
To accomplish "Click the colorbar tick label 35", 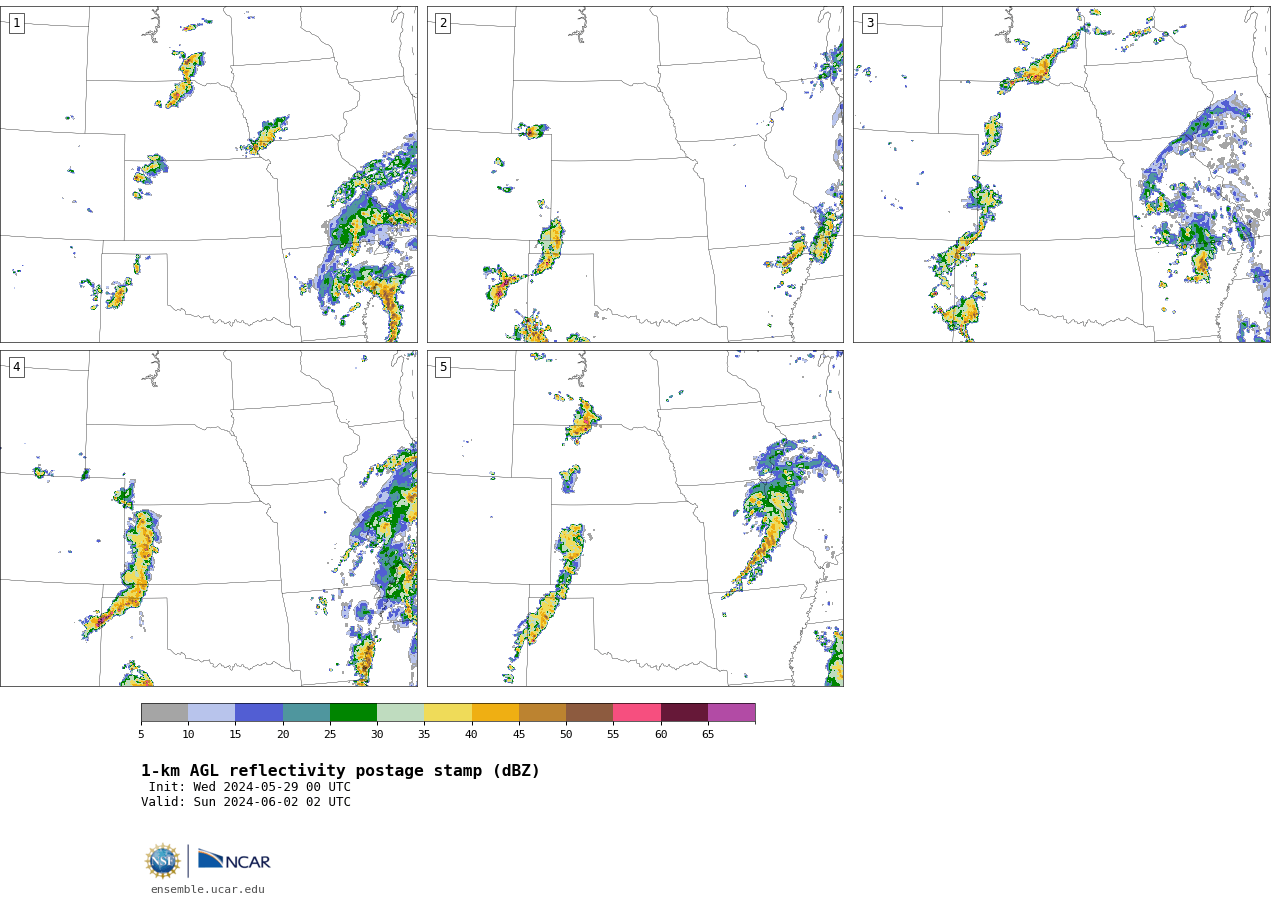I will point(424,735).
